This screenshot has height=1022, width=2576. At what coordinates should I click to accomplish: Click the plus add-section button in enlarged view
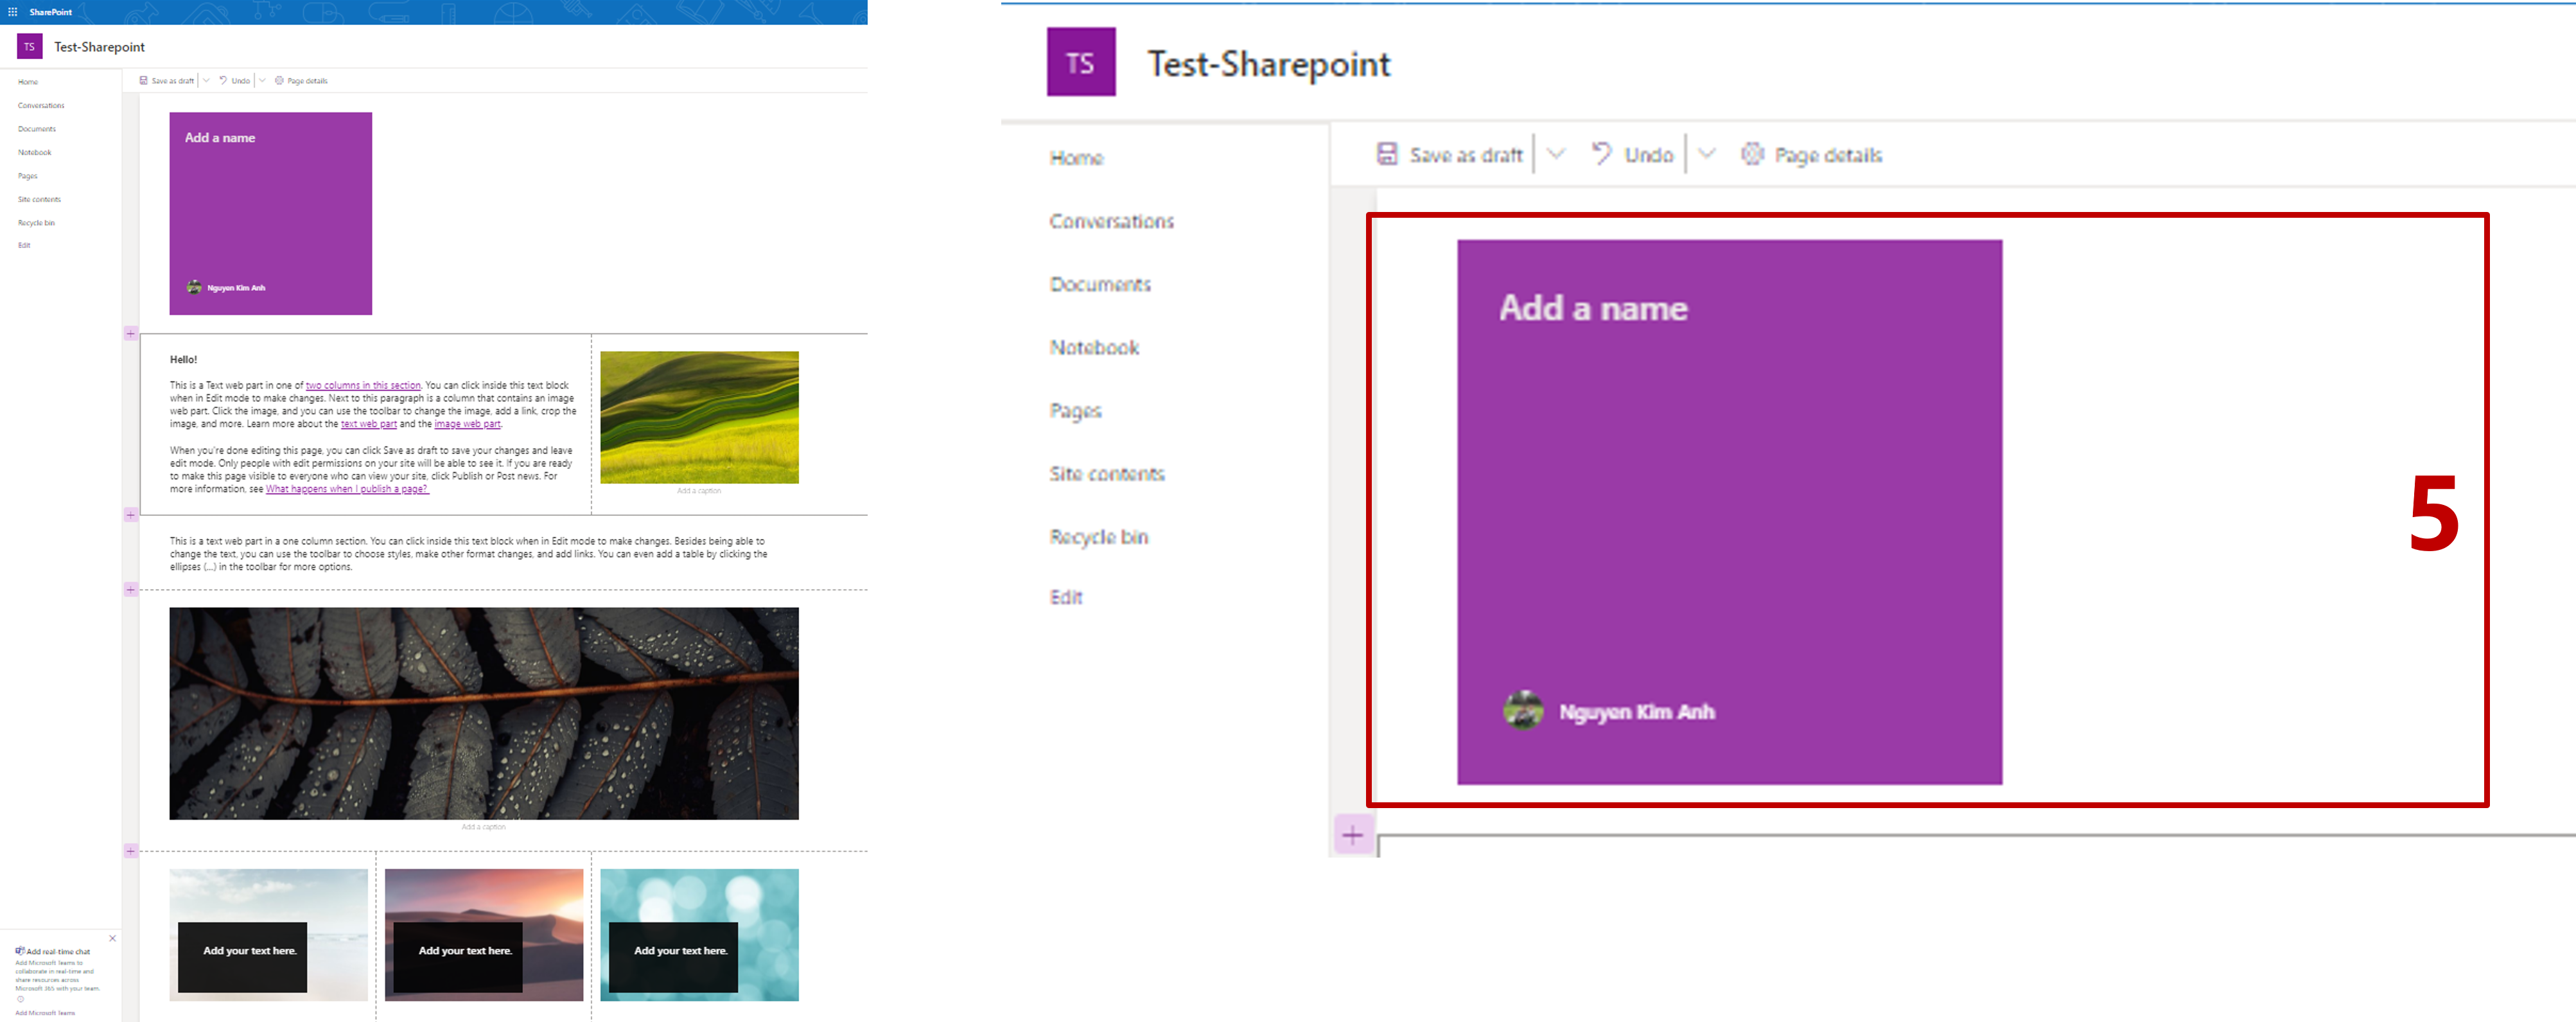[x=1353, y=834]
